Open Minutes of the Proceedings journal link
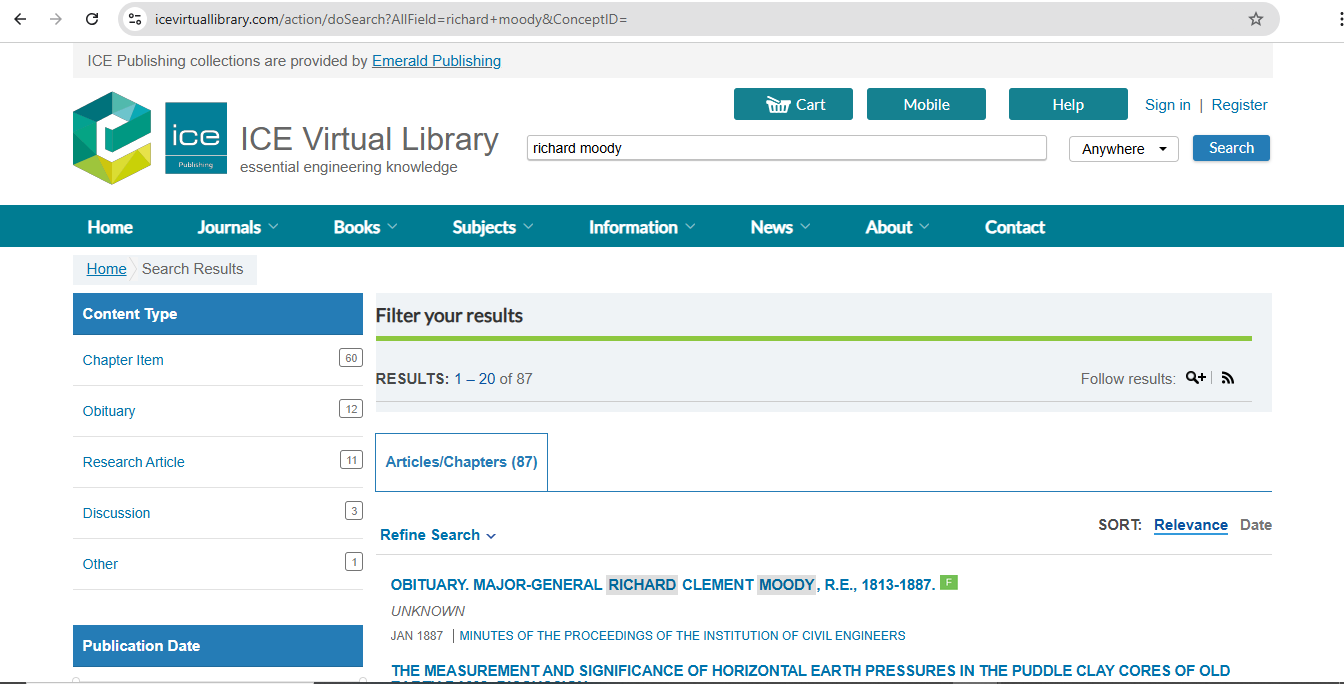Image resolution: width=1344 pixels, height=684 pixels. (x=682, y=635)
